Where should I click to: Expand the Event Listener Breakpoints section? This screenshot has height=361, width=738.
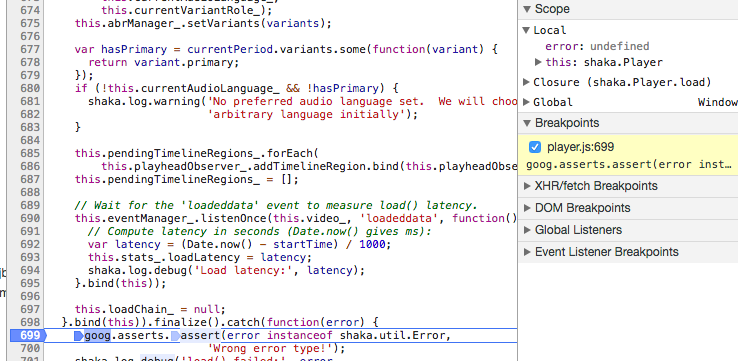pyautogui.click(x=527, y=252)
